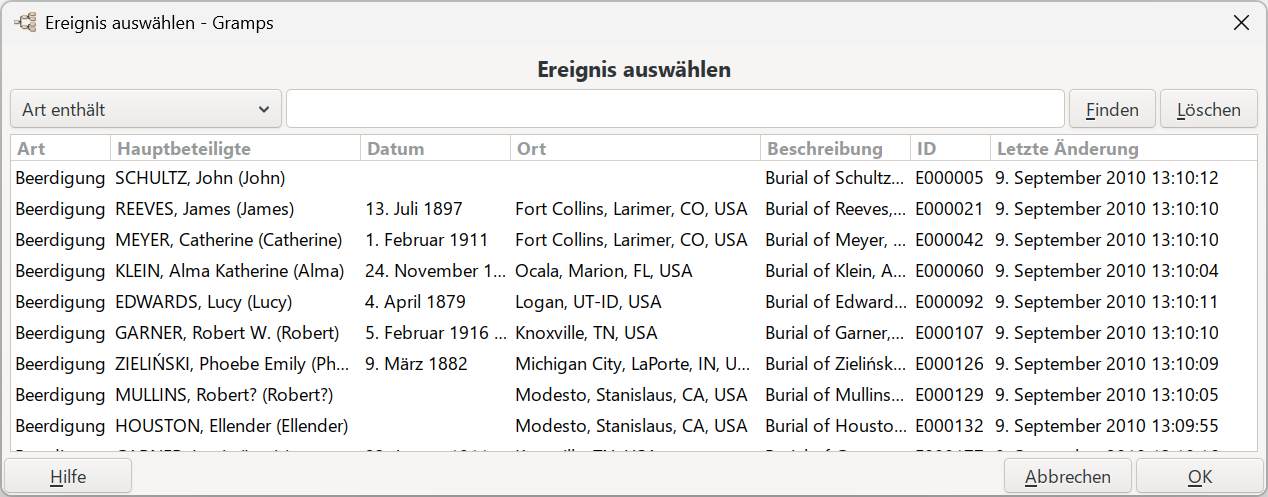This screenshot has height=497, width=1268.
Task: Click date 13. Juli 1897
Action: 414,209
